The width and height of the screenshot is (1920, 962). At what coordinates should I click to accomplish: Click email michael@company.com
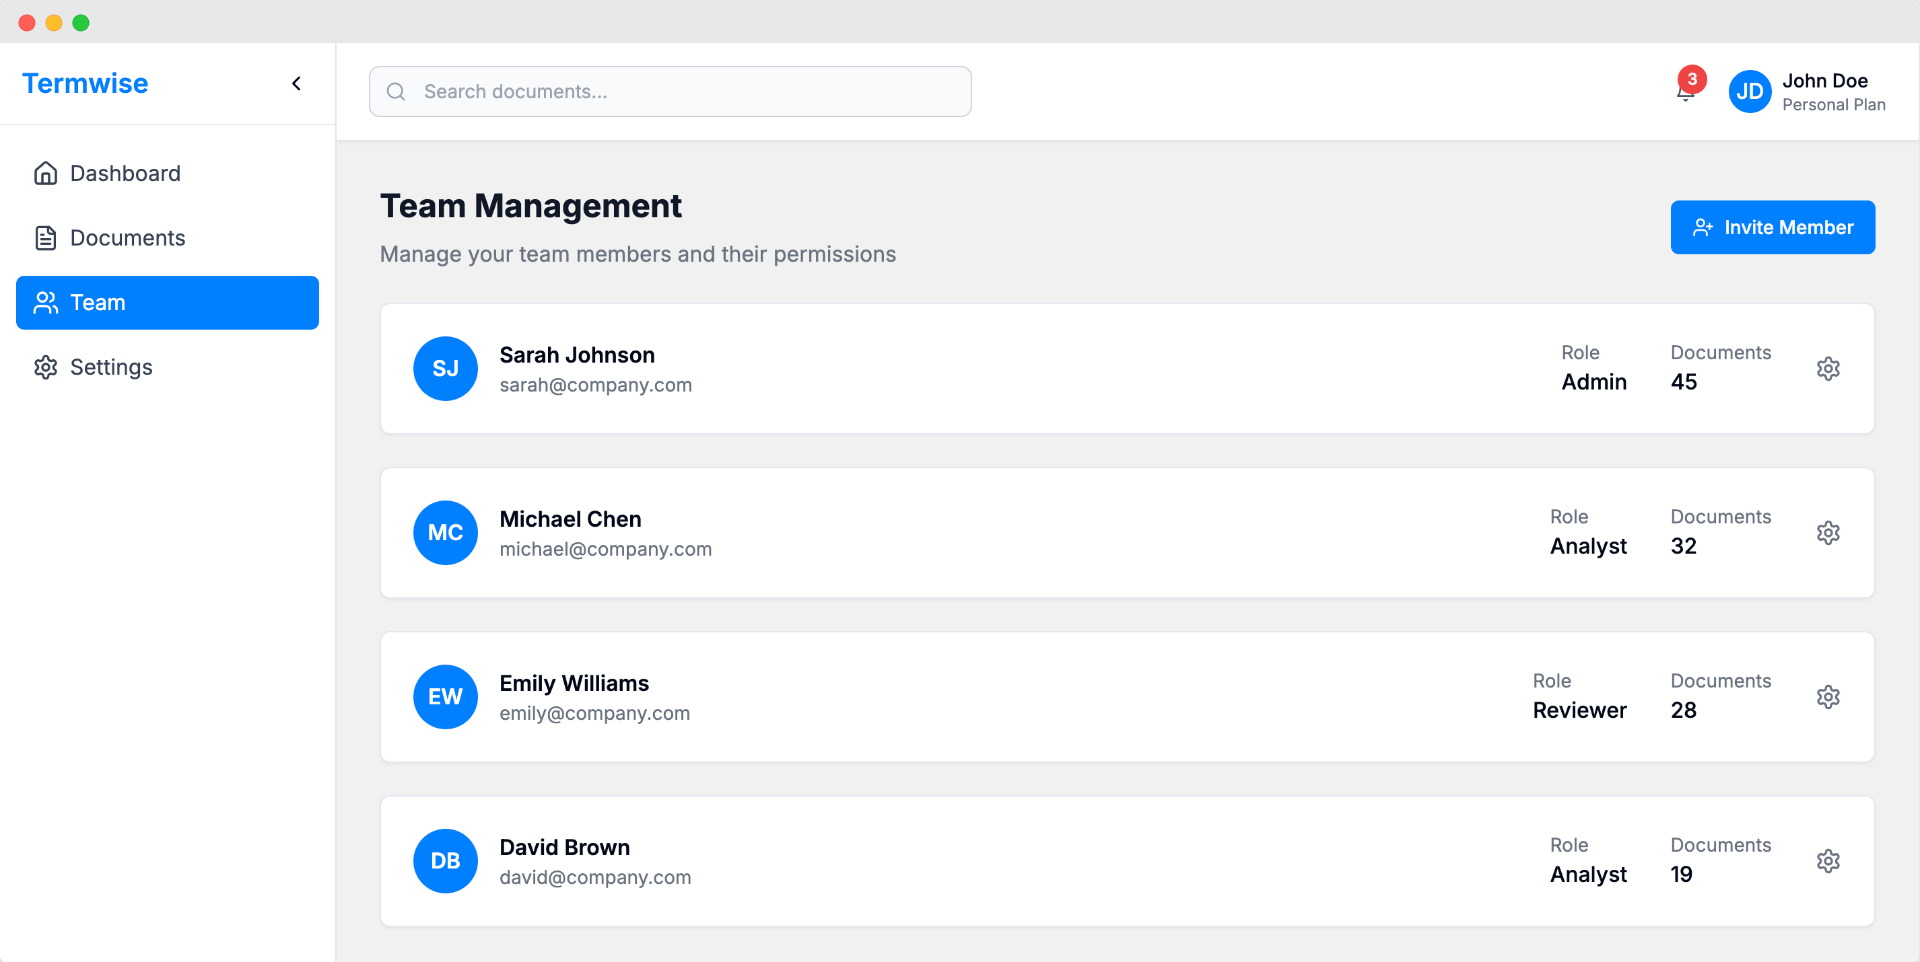point(605,549)
